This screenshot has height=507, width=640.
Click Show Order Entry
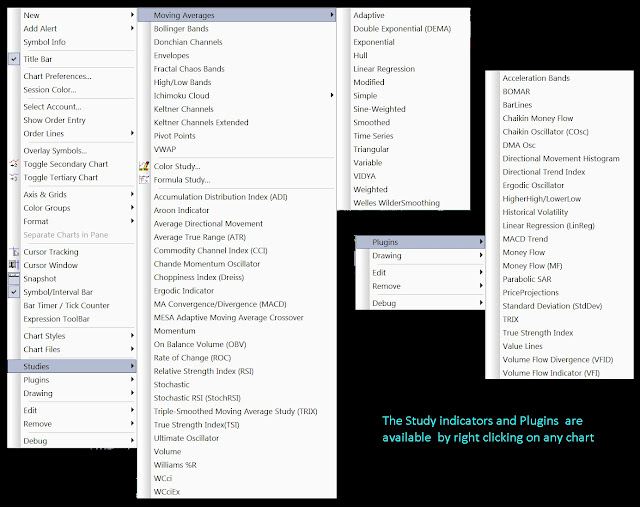coord(54,120)
